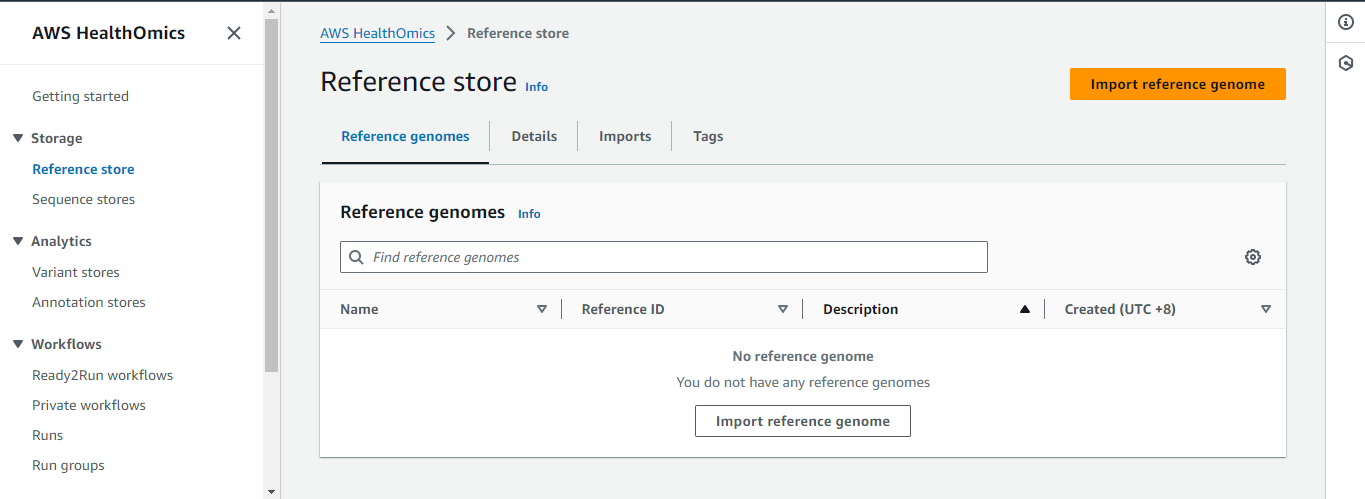Open Annotation stores in sidebar
This screenshot has height=499, width=1365.
click(x=88, y=302)
